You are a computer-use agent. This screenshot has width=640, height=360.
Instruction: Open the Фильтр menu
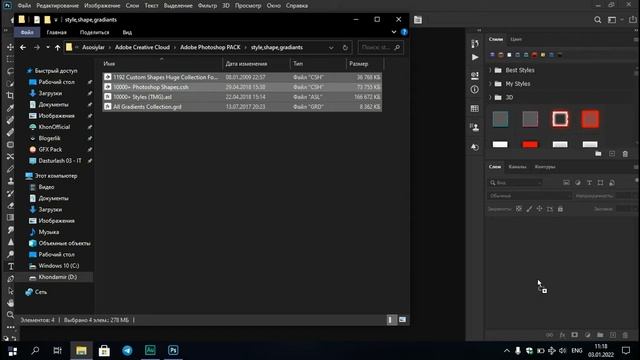point(207,6)
